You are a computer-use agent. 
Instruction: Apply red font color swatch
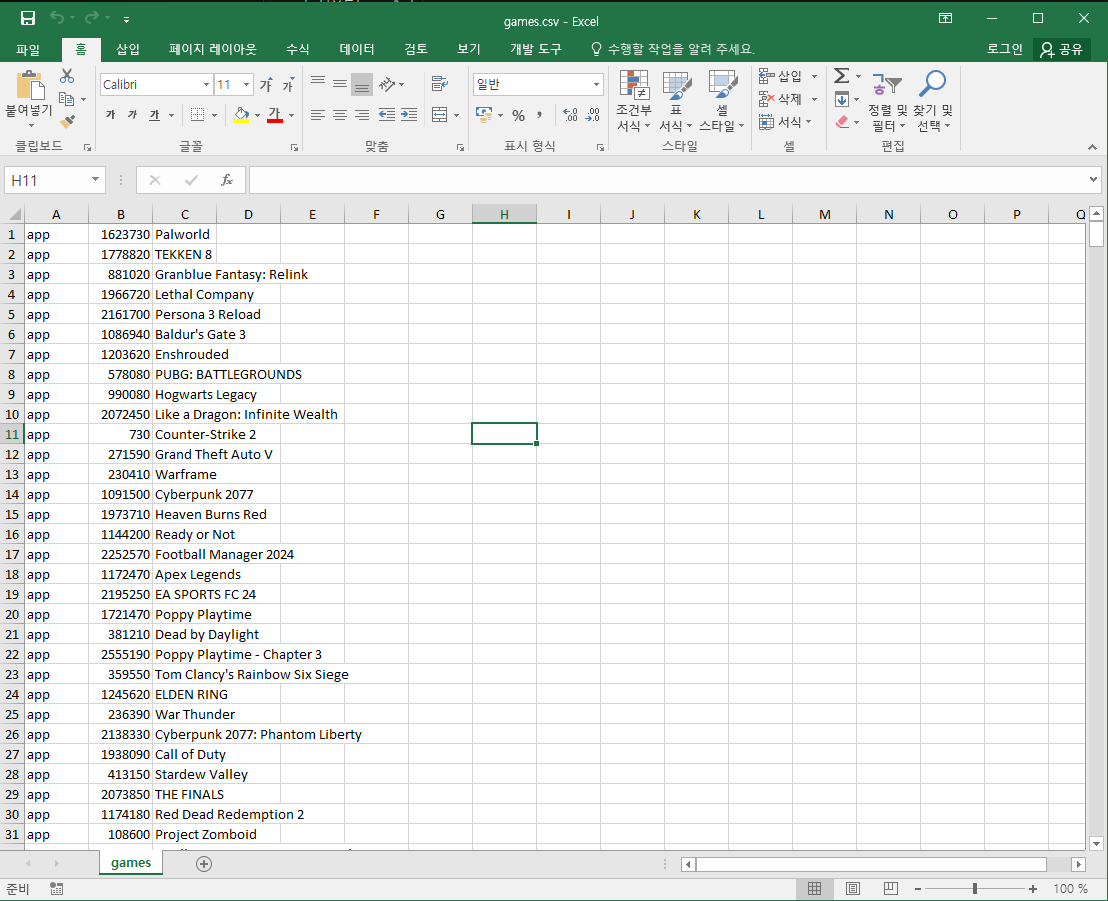click(x=275, y=115)
